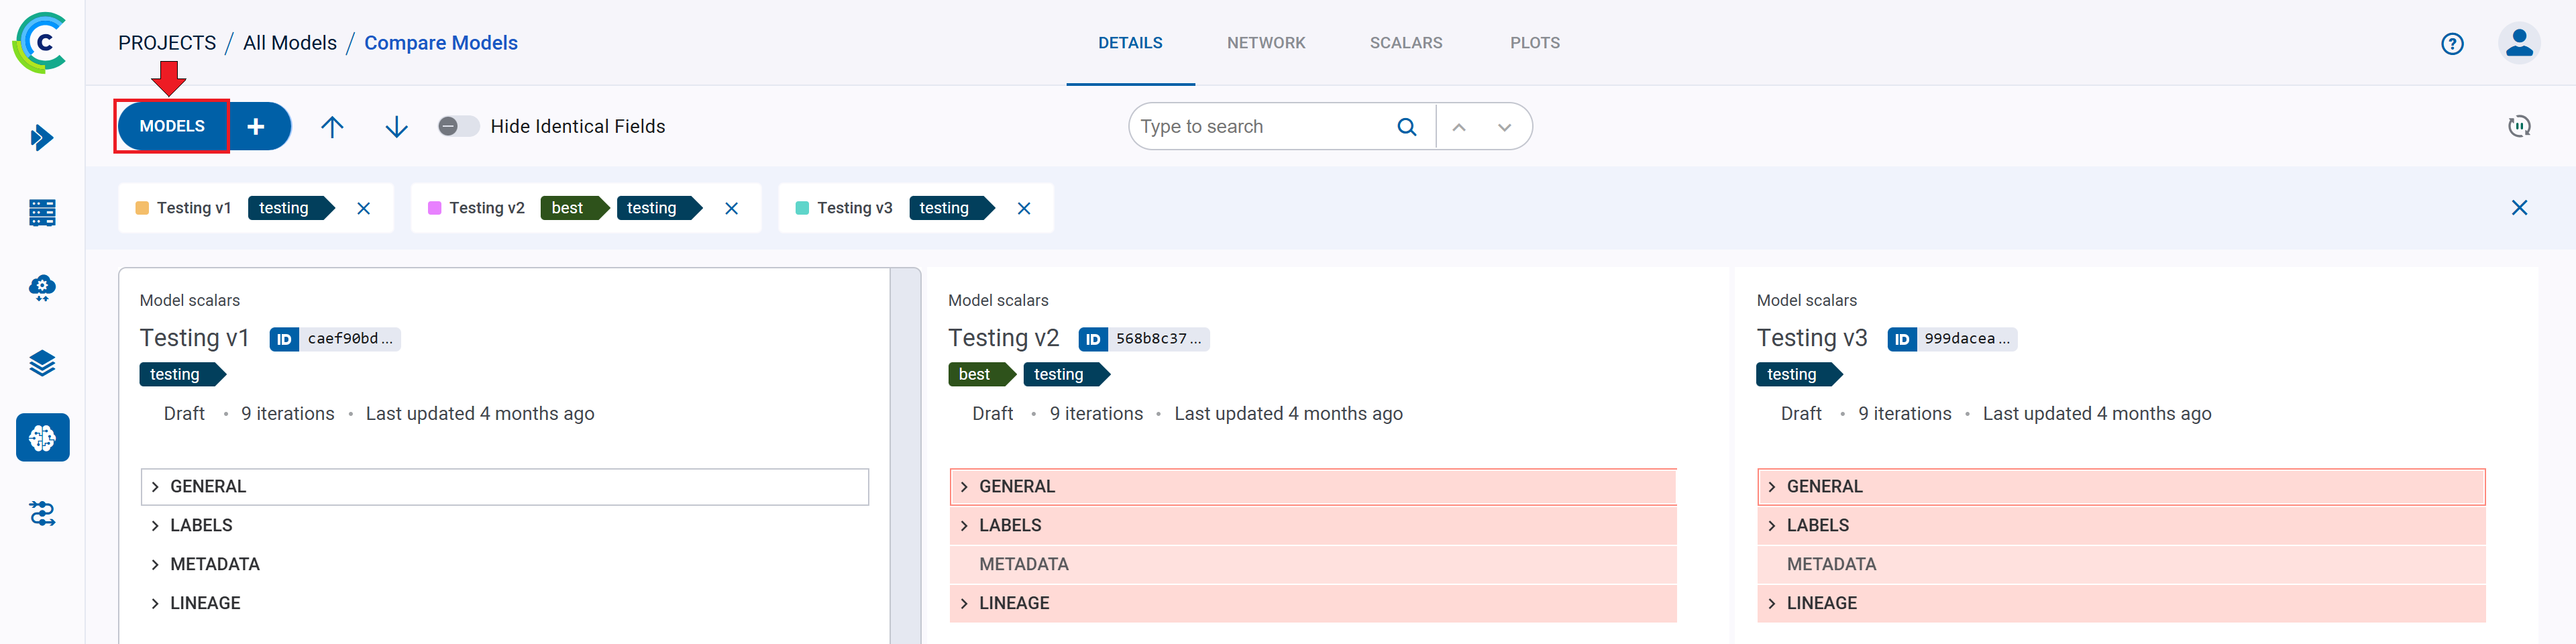Open the Reports layers sidebar icon
The height and width of the screenshot is (644, 2576).
tap(42, 363)
